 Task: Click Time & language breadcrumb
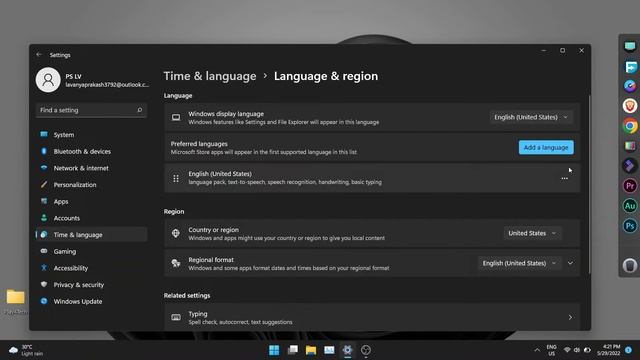pyautogui.click(x=210, y=76)
